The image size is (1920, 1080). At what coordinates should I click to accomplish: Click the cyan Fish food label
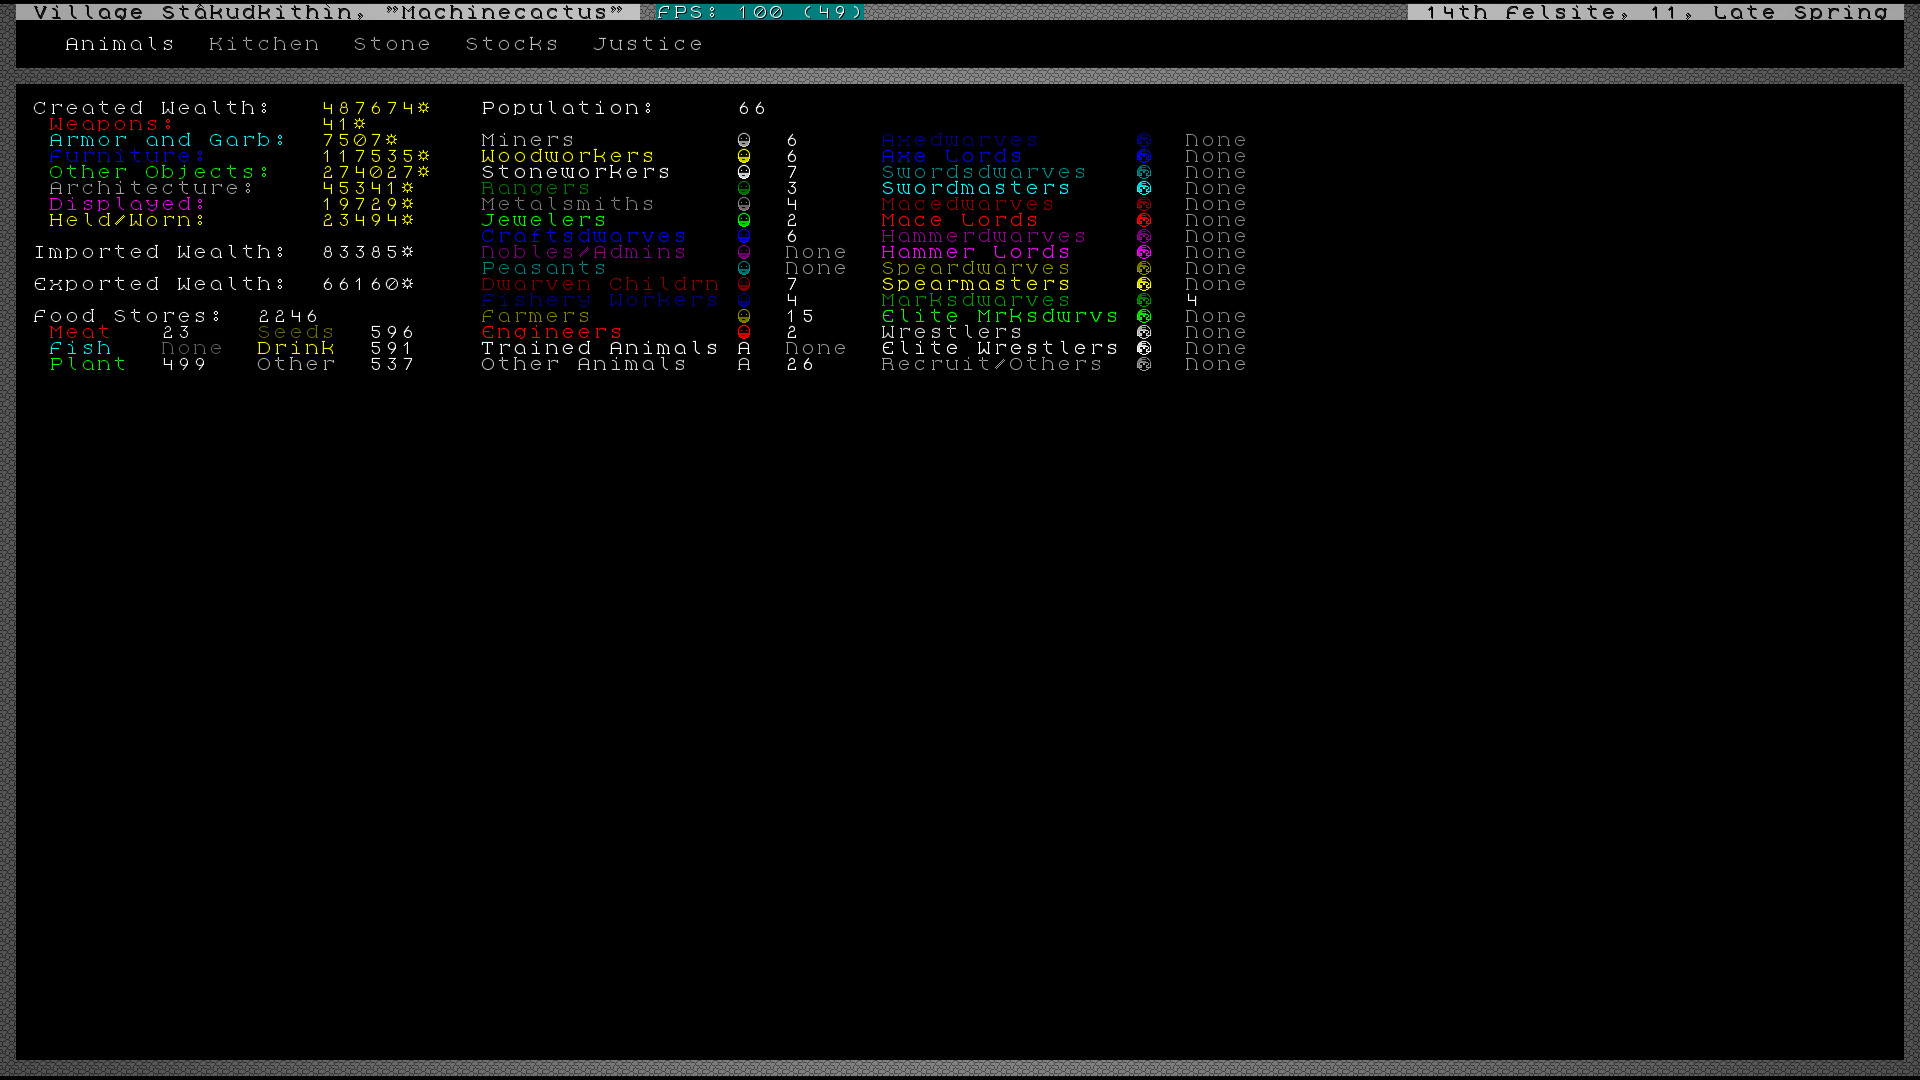pos(80,348)
